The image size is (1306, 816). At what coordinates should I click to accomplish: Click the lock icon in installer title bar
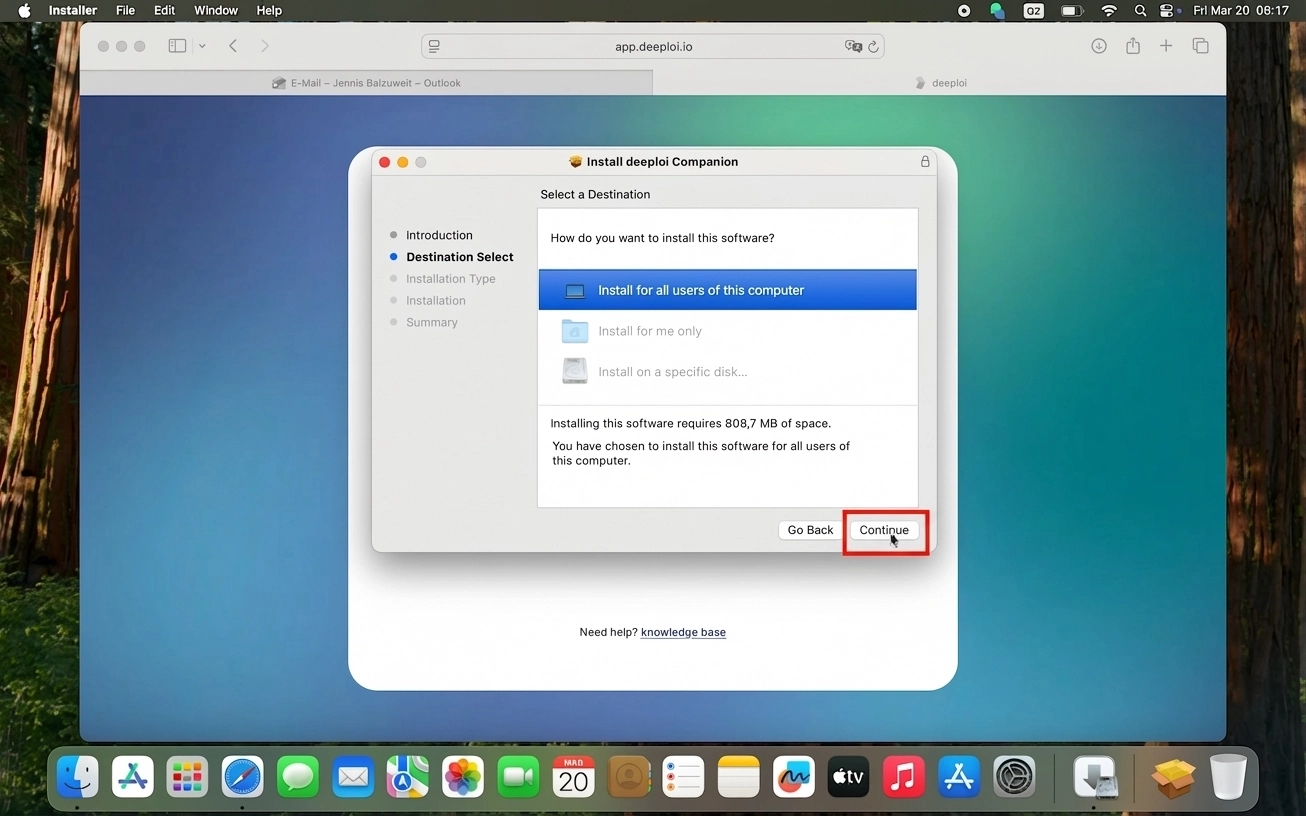[x=925, y=161]
